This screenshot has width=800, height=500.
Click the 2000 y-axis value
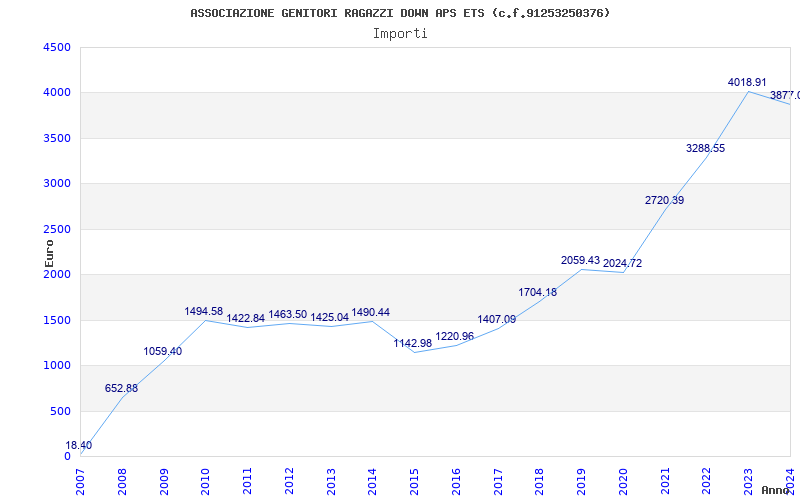(57, 274)
